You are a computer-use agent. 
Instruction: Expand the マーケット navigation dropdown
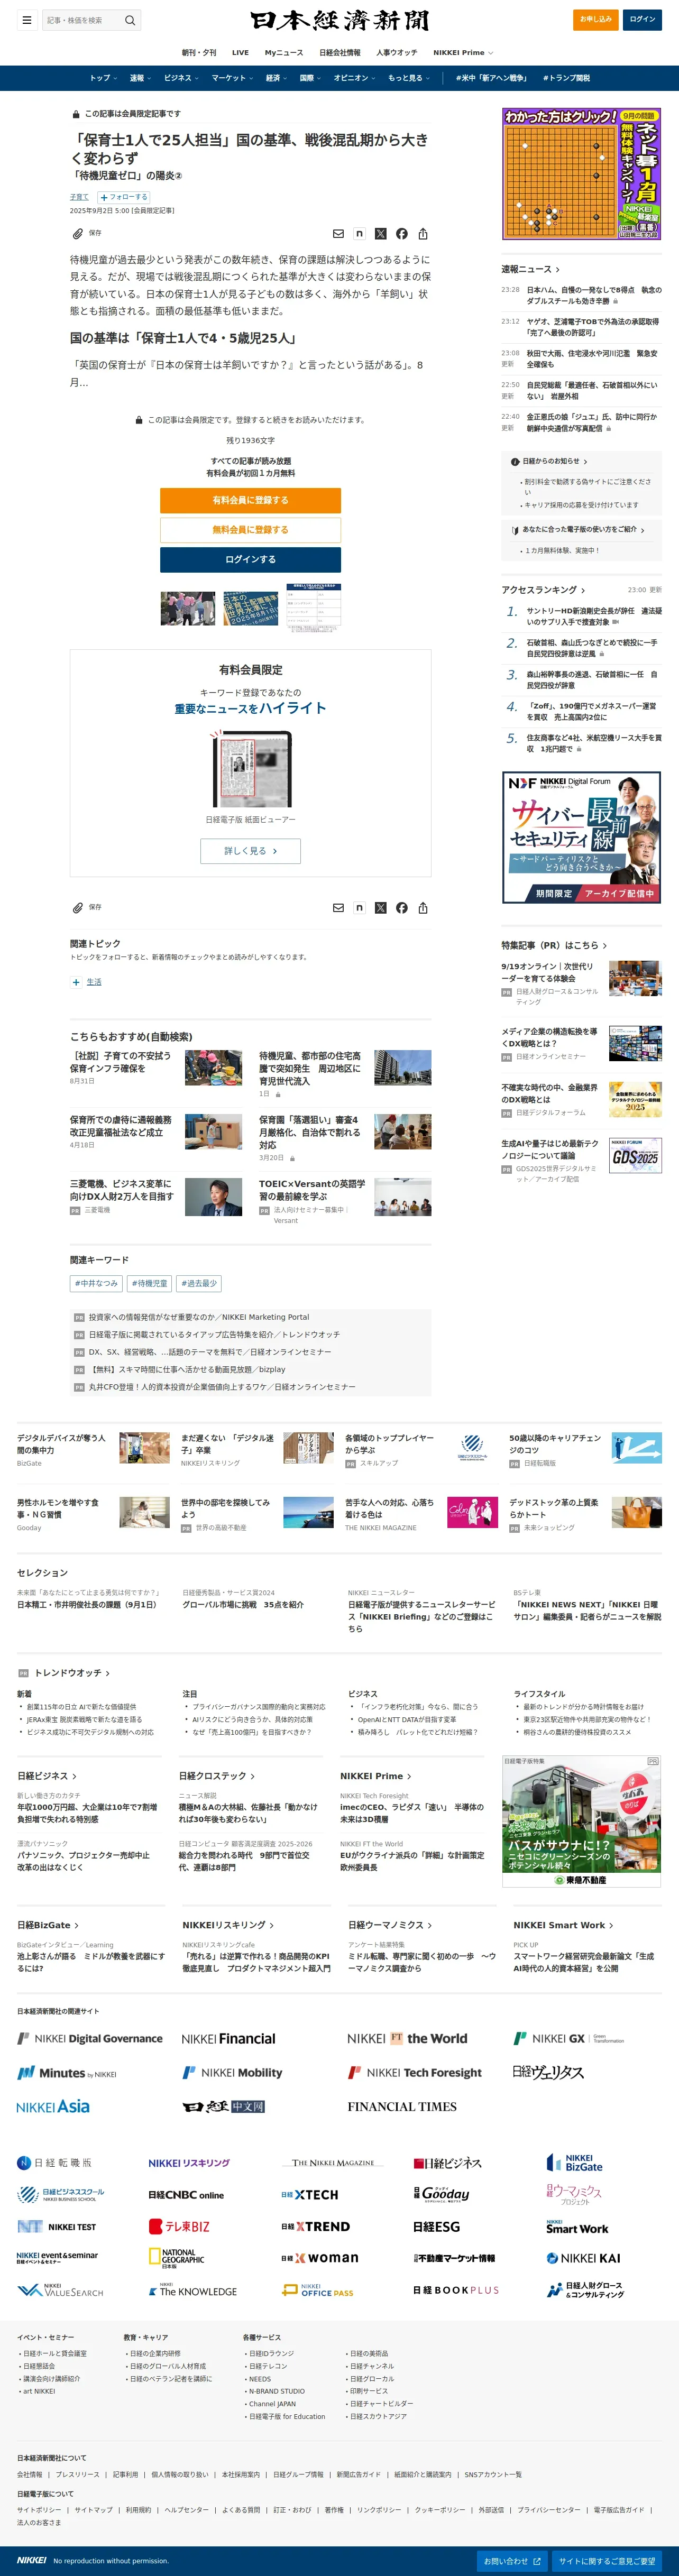(232, 78)
